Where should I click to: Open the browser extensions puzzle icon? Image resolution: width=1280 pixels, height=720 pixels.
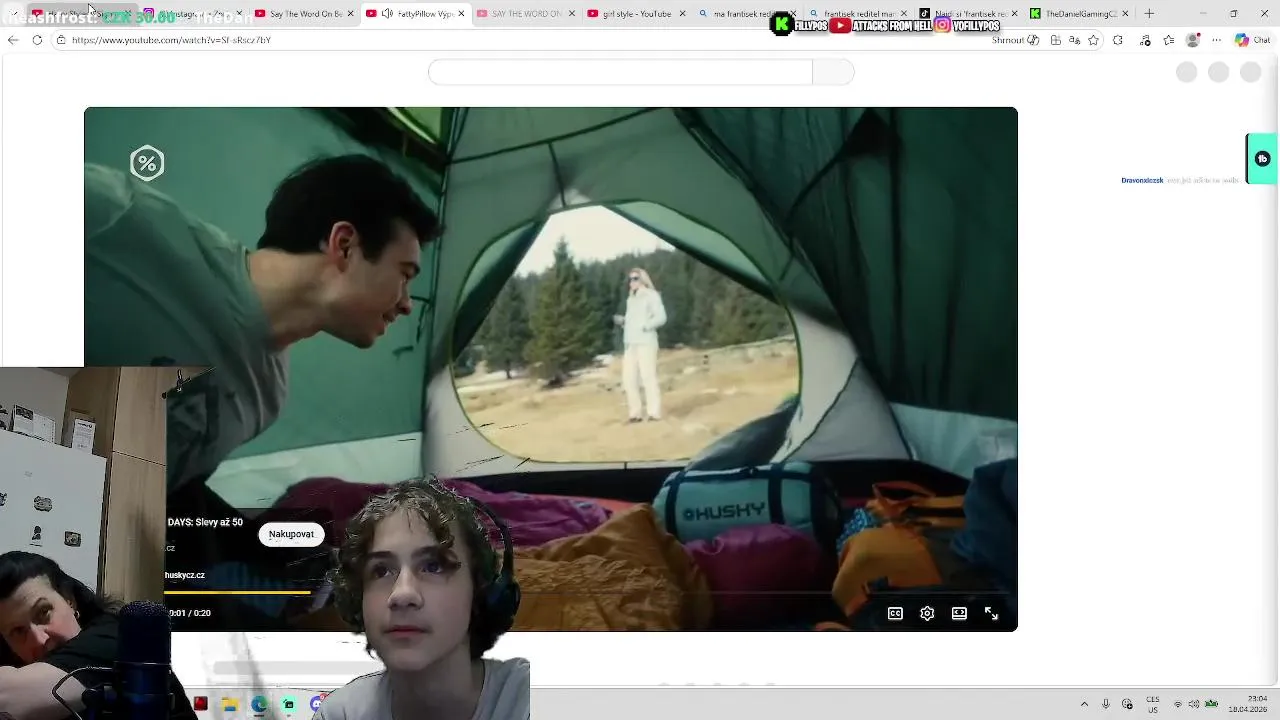(1118, 40)
